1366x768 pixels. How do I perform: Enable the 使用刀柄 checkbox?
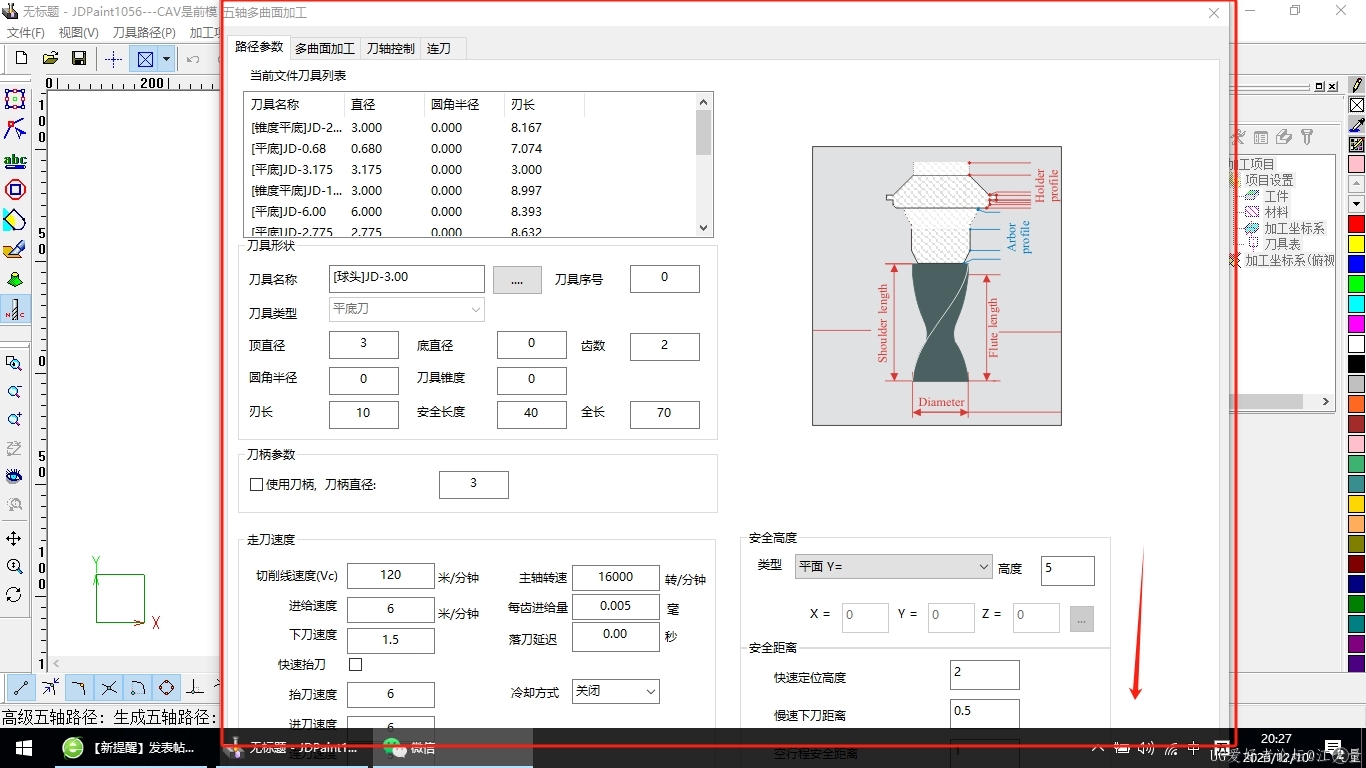click(x=257, y=484)
